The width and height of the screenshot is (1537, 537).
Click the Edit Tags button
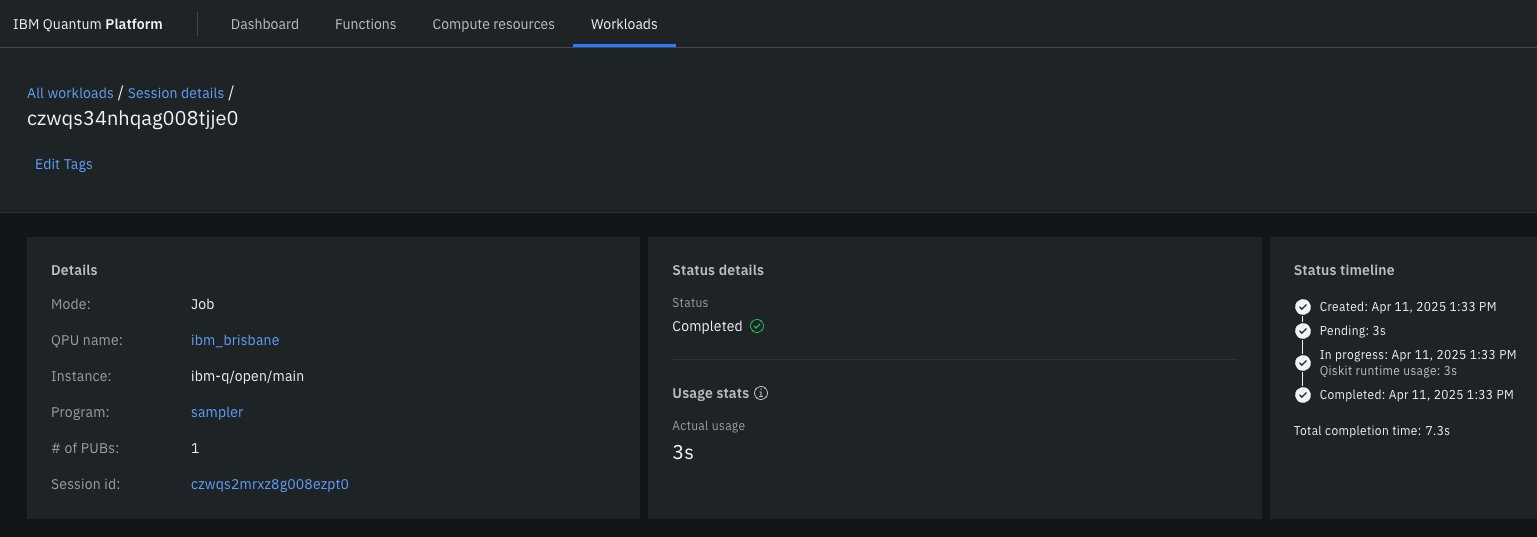click(x=64, y=164)
